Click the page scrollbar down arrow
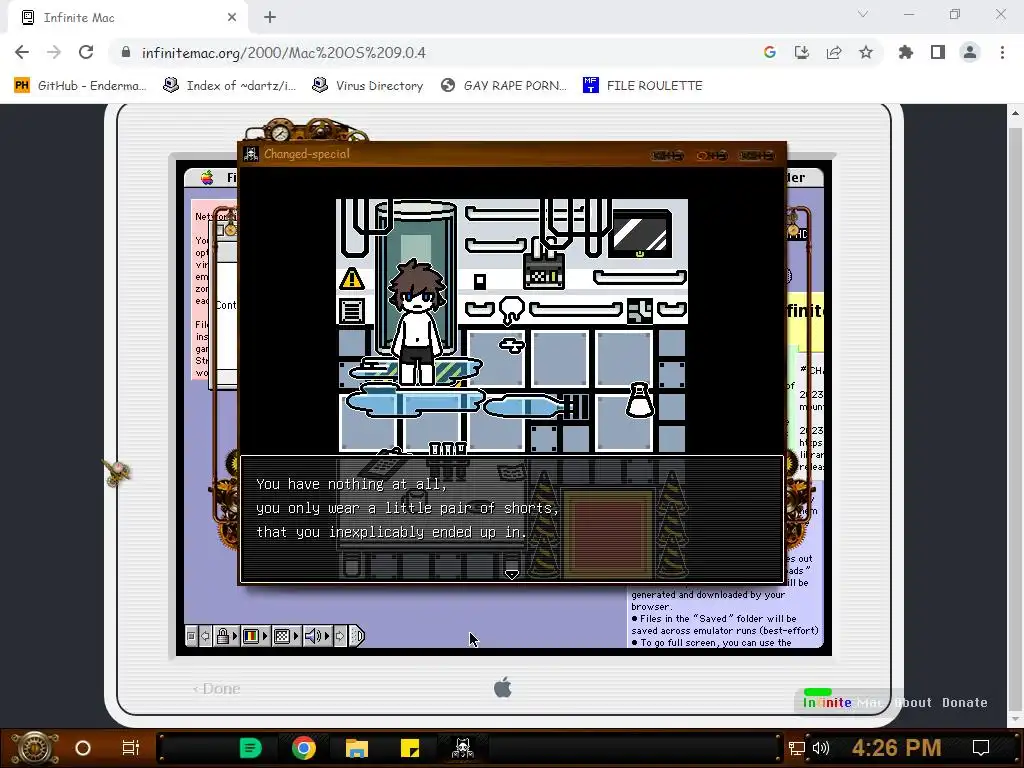The image size is (1024, 768). 1016,719
